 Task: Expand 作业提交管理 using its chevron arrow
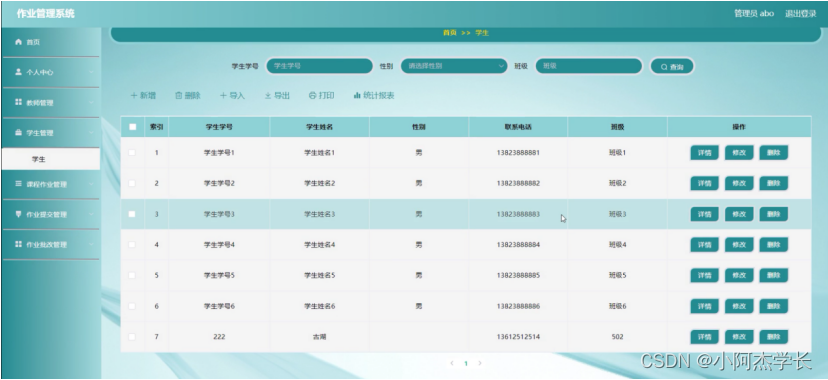coord(91,214)
